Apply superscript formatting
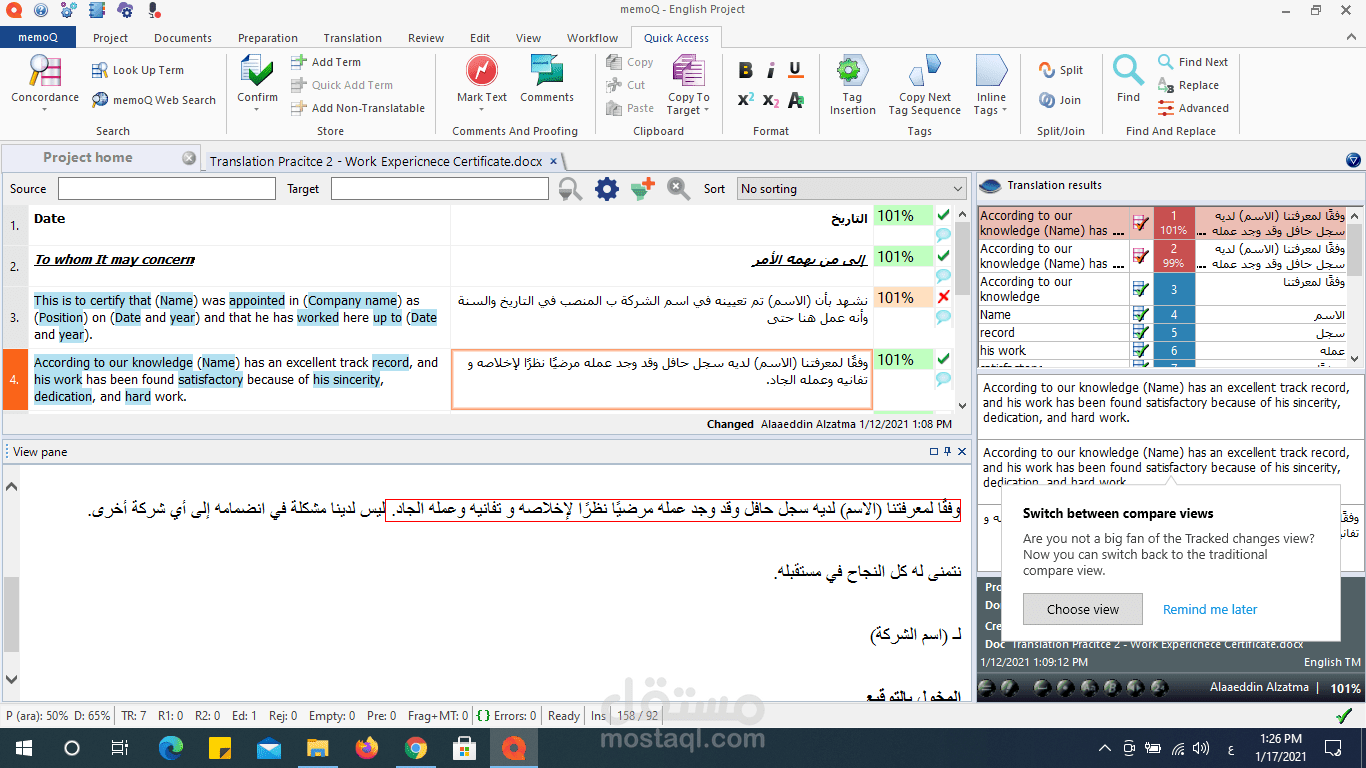Image resolution: width=1366 pixels, height=768 pixels. click(x=745, y=100)
